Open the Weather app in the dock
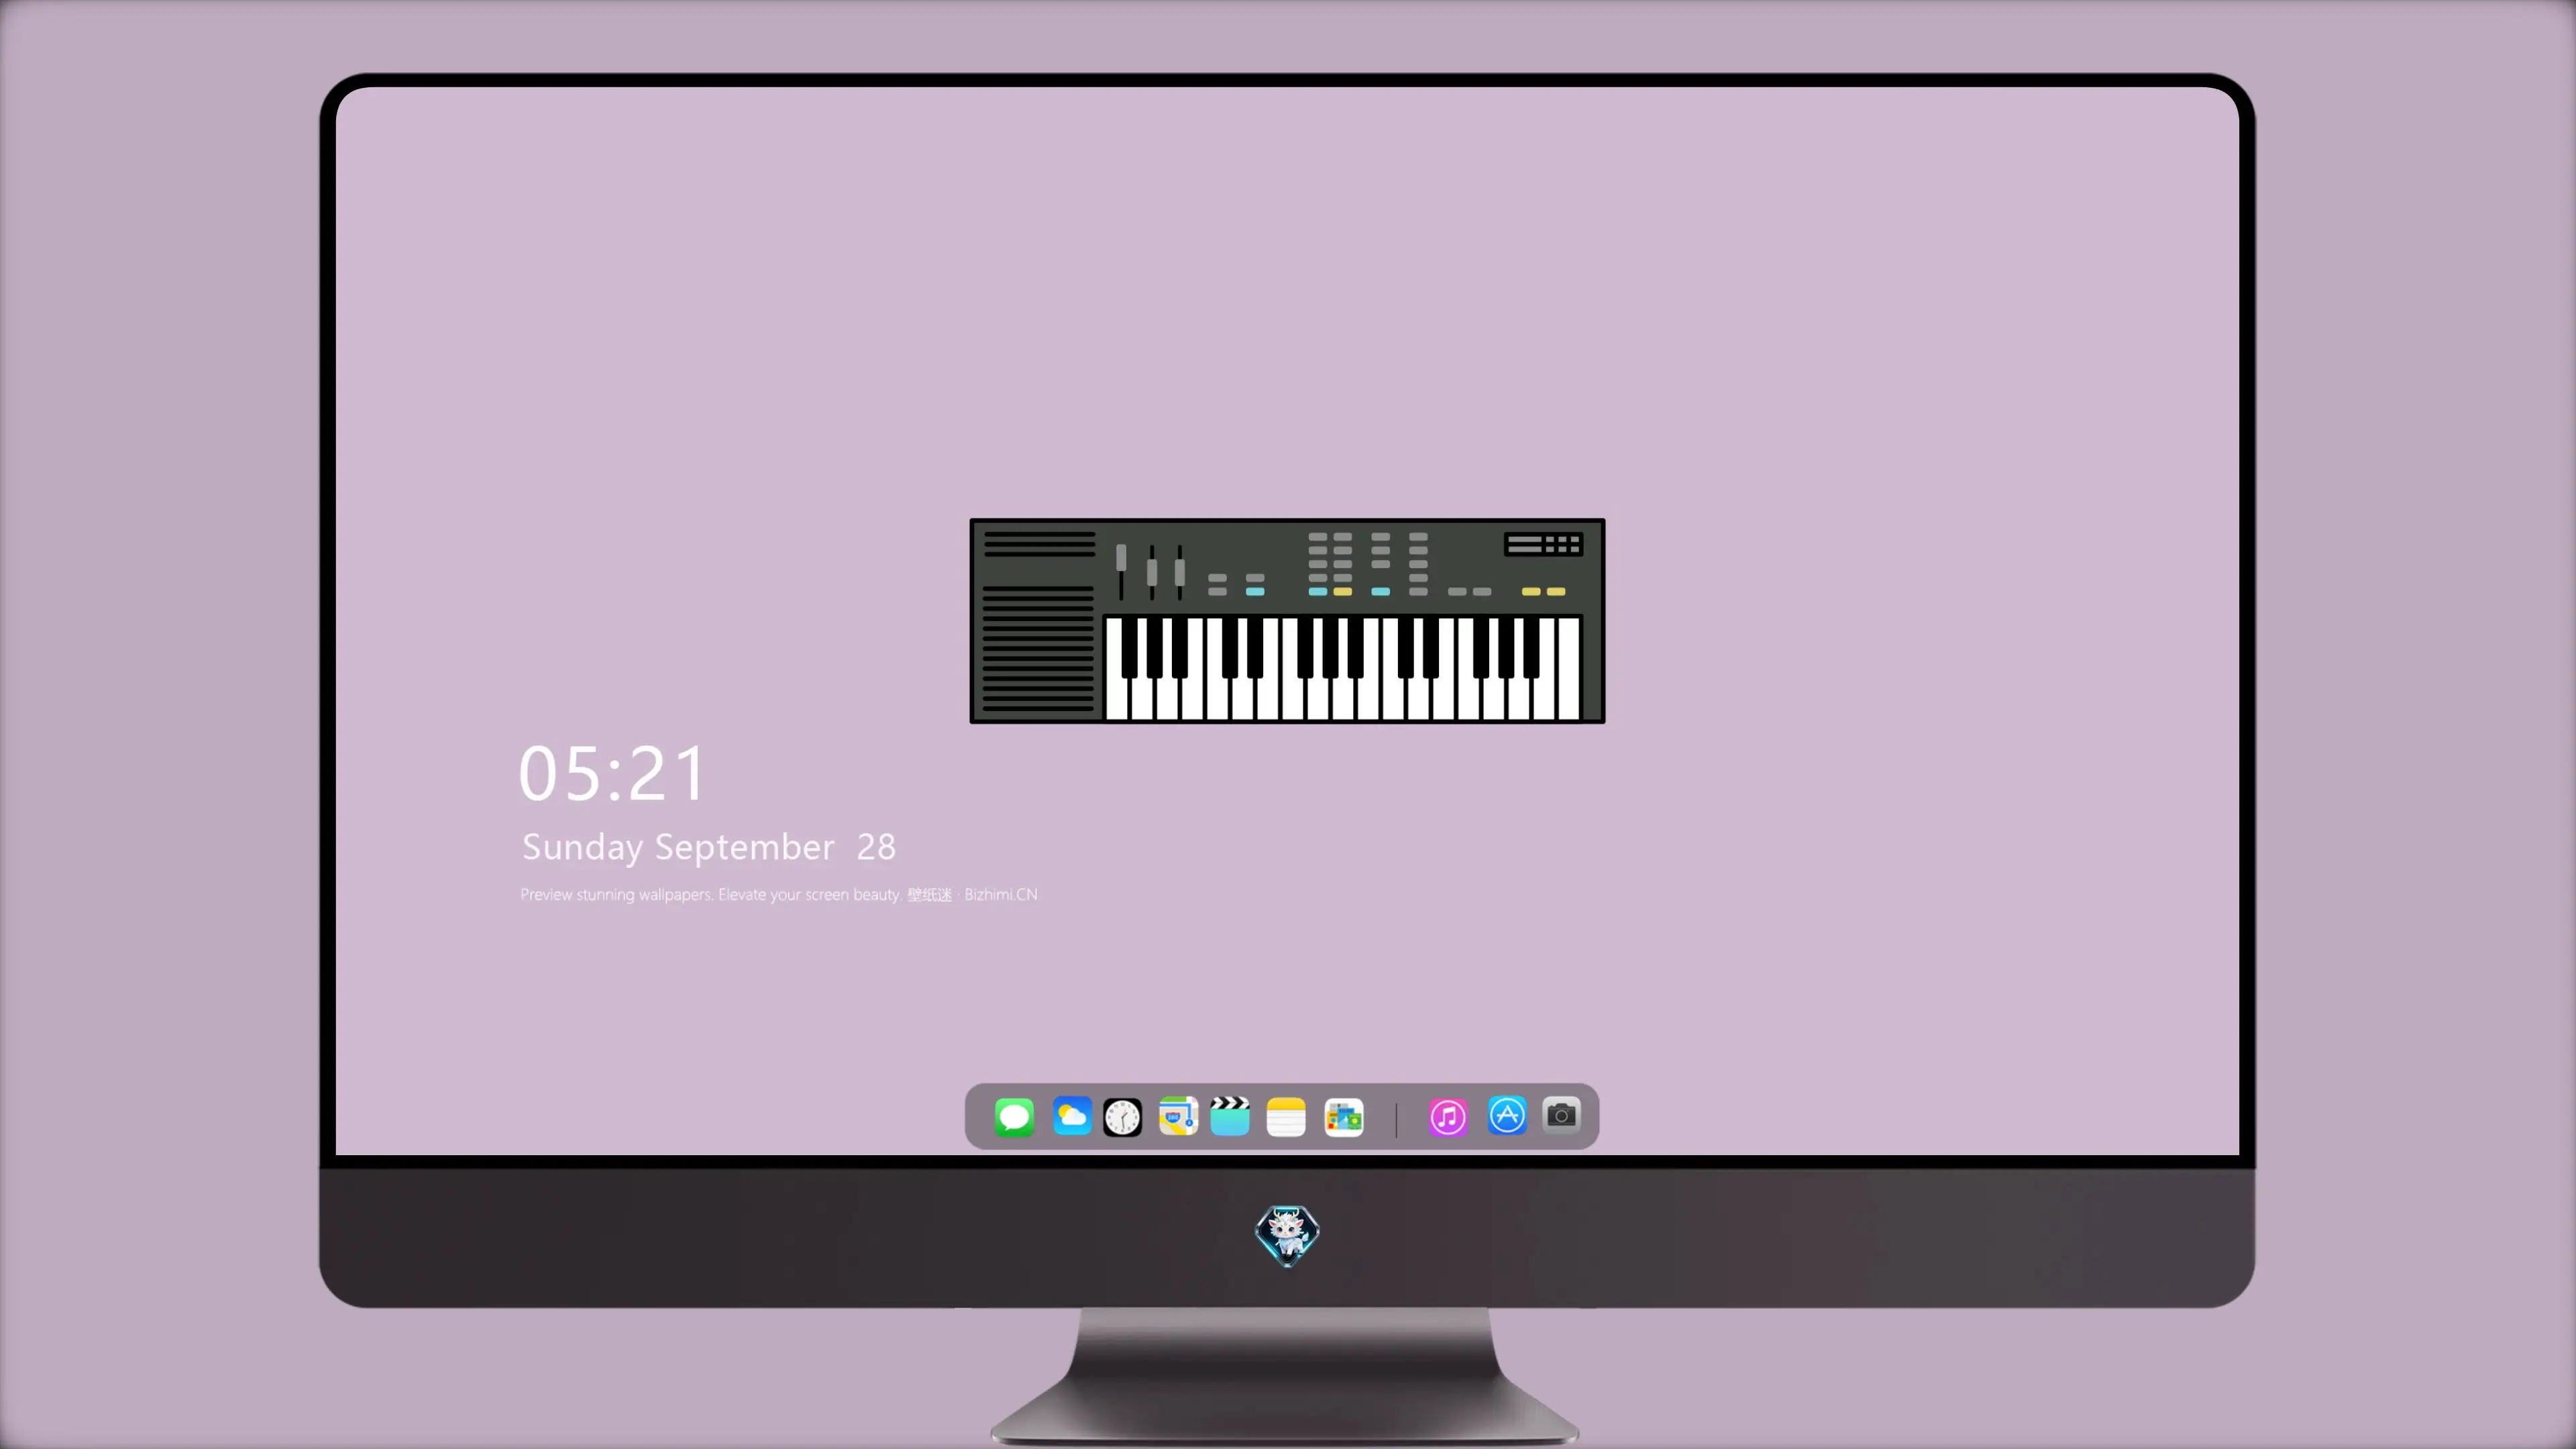Image resolution: width=2576 pixels, height=1449 pixels. tap(1071, 1117)
